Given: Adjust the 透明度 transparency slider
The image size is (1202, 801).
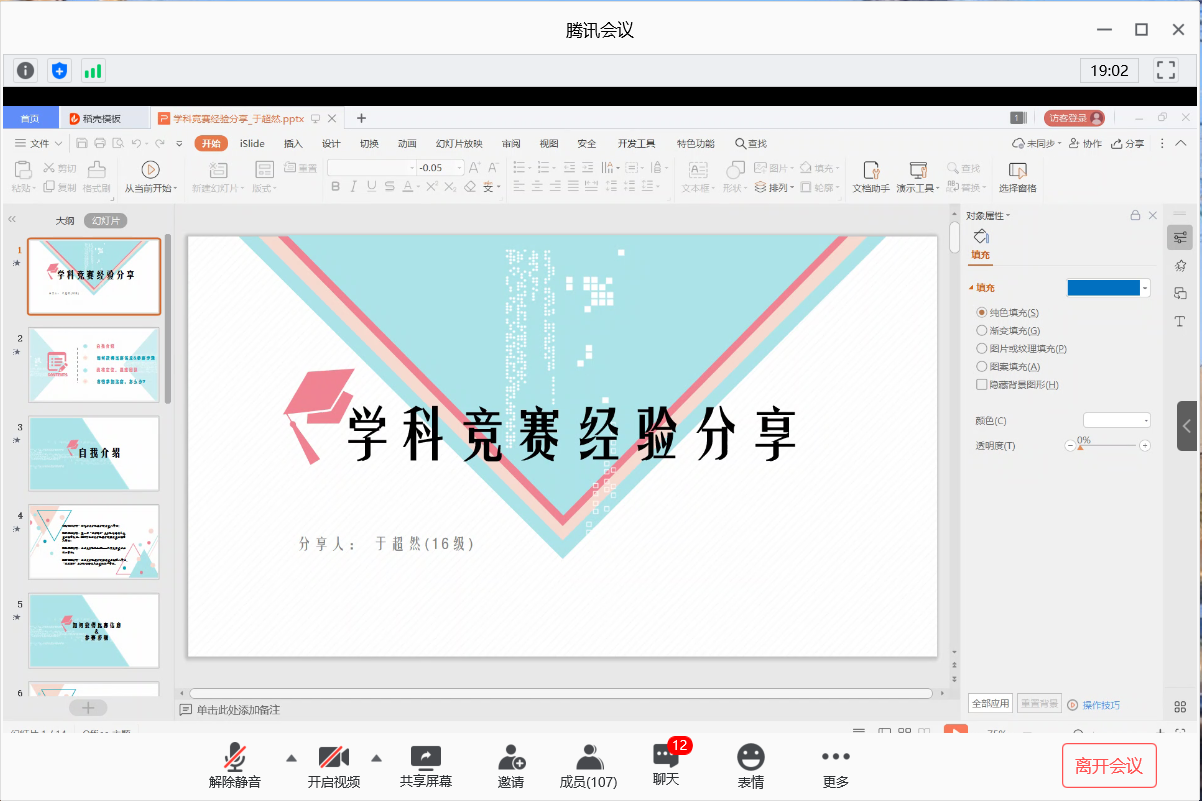Looking at the screenshot, I should coord(1080,445).
